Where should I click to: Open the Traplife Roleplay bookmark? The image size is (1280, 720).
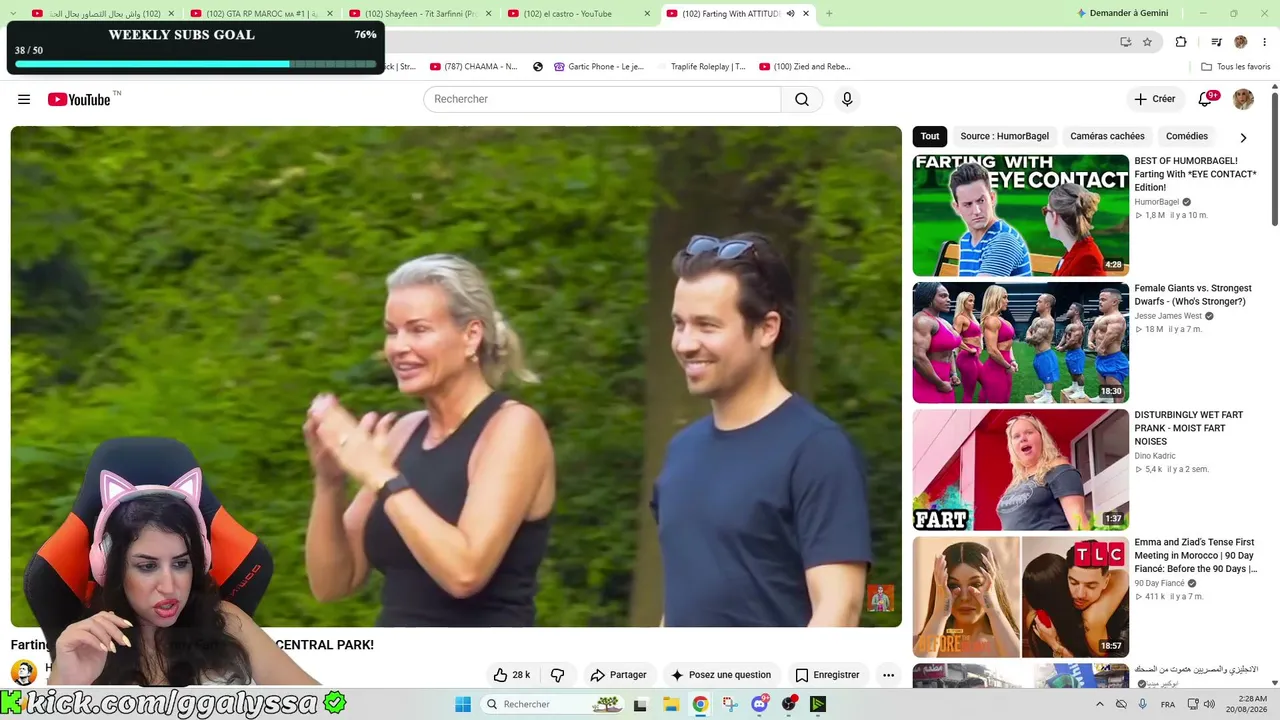701,67
